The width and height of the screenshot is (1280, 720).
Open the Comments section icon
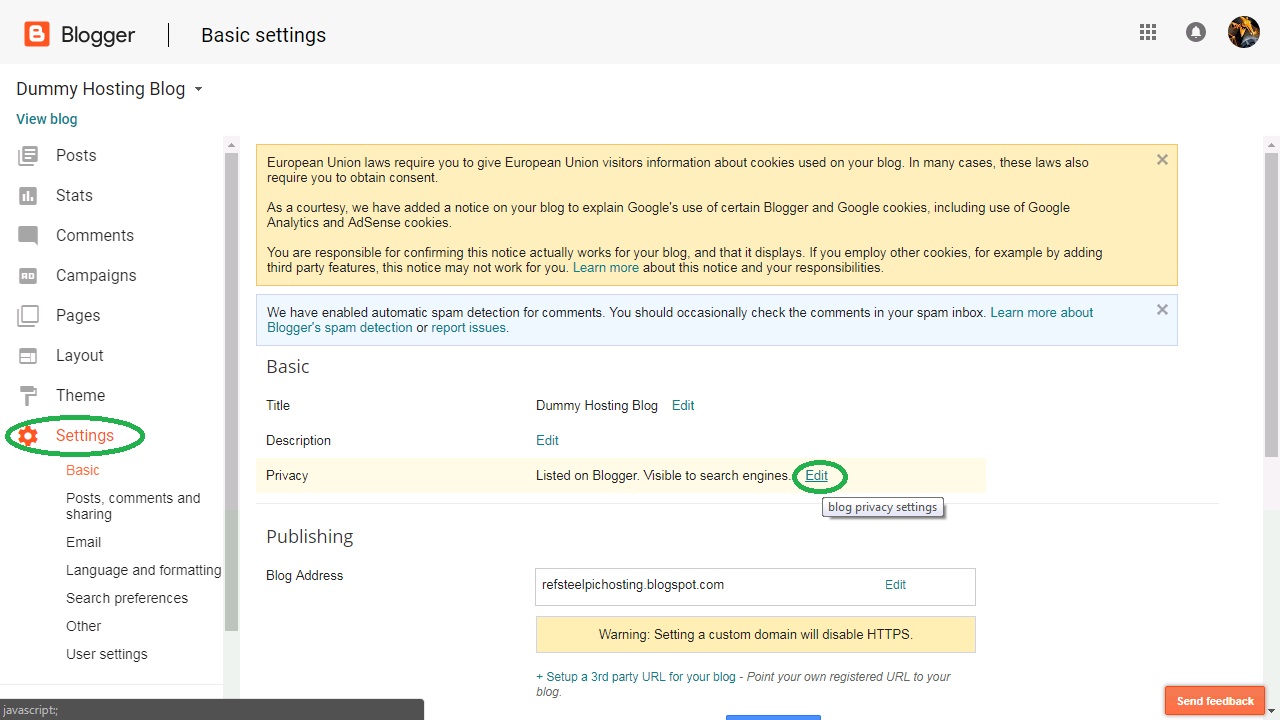pyautogui.click(x=28, y=236)
